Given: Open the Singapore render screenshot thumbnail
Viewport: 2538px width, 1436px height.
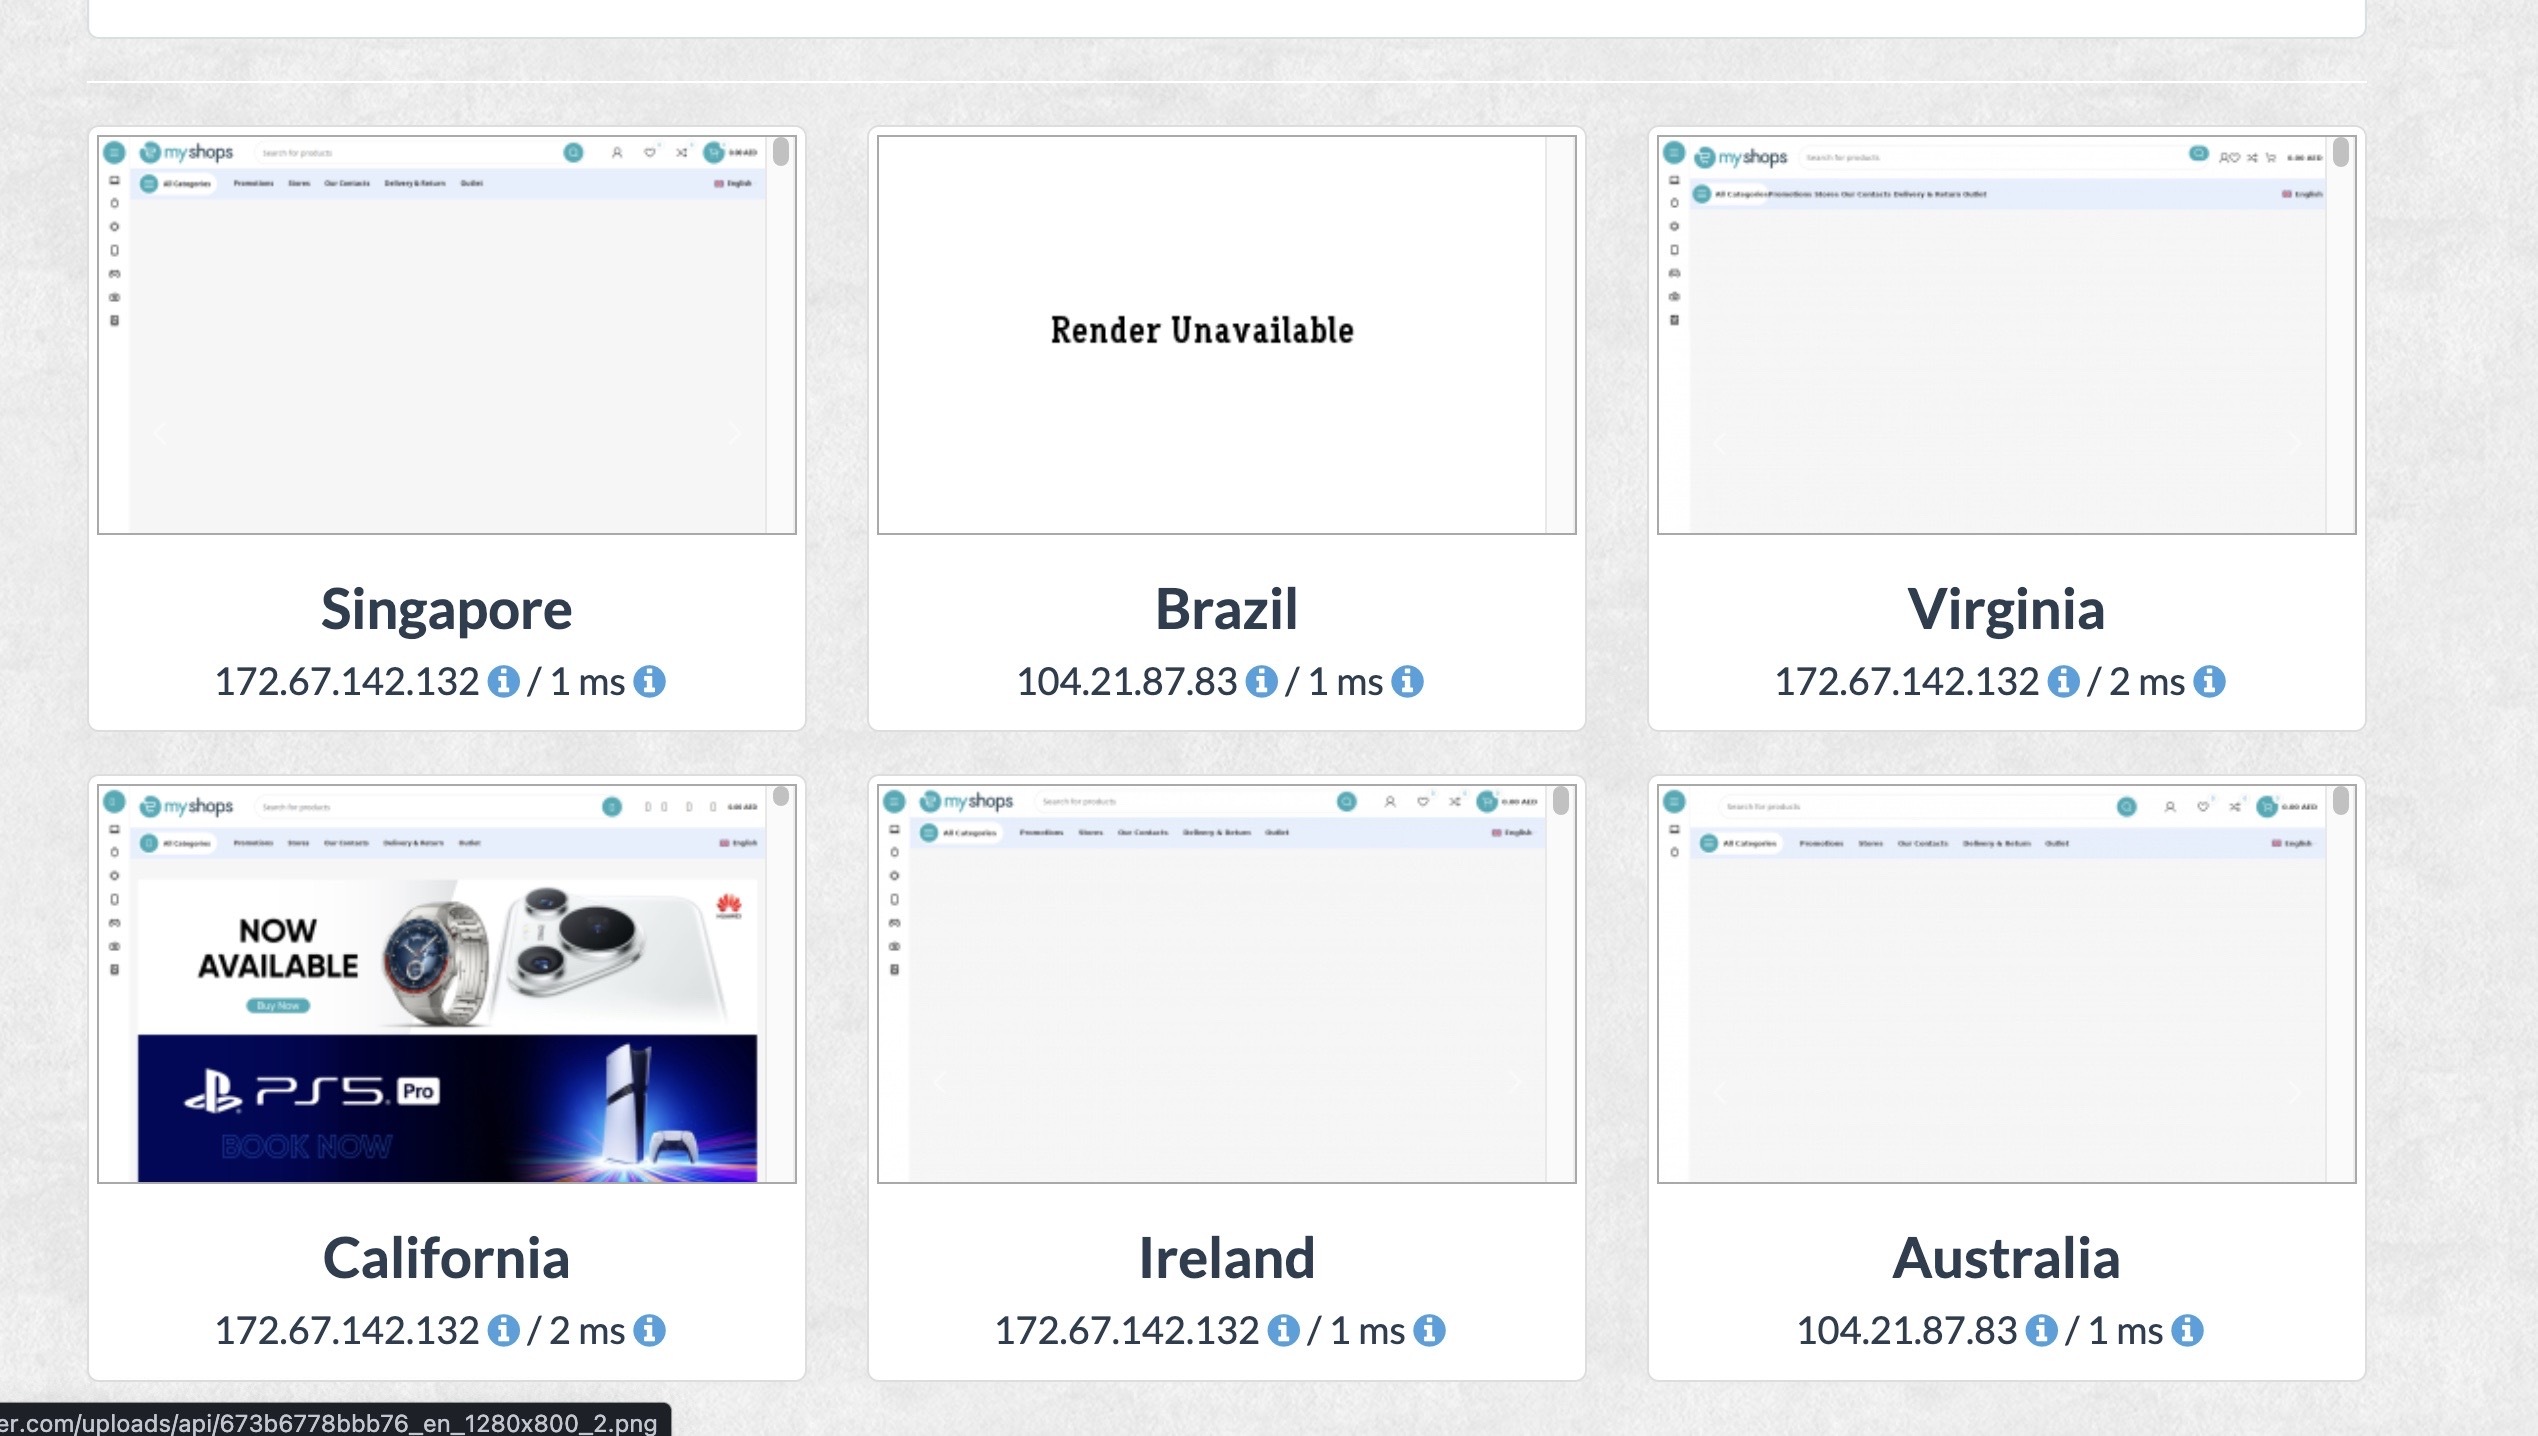Looking at the screenshot, I should [x=446, y=335].
